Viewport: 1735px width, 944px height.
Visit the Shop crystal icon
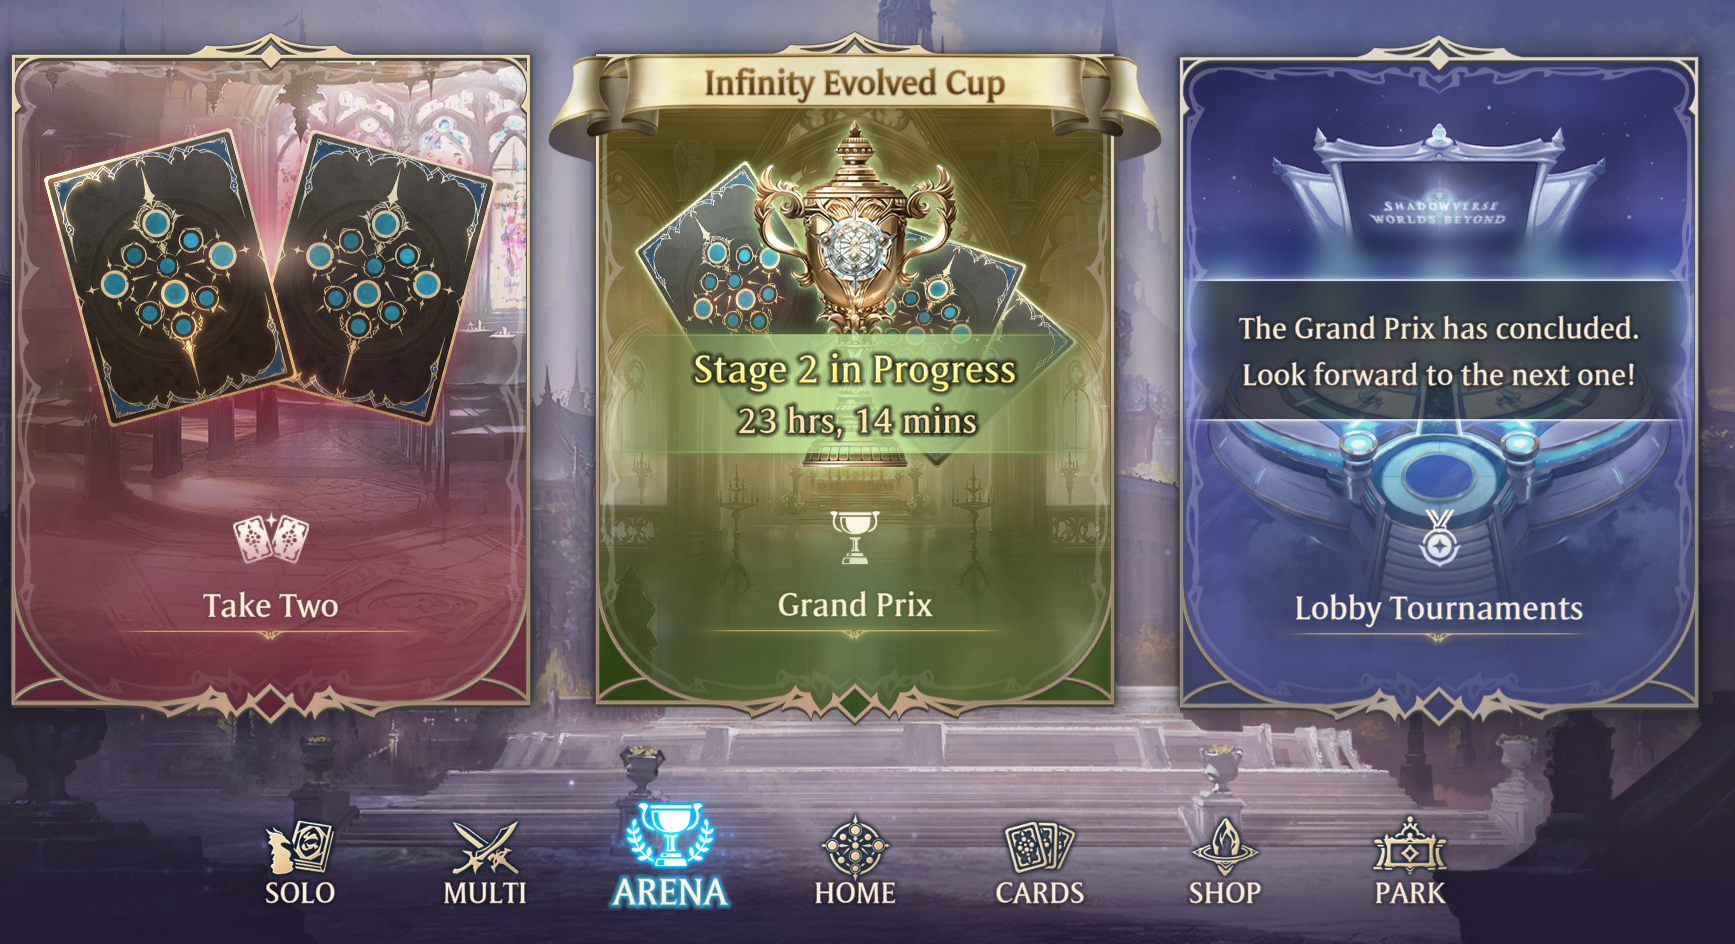[1225, 848]
